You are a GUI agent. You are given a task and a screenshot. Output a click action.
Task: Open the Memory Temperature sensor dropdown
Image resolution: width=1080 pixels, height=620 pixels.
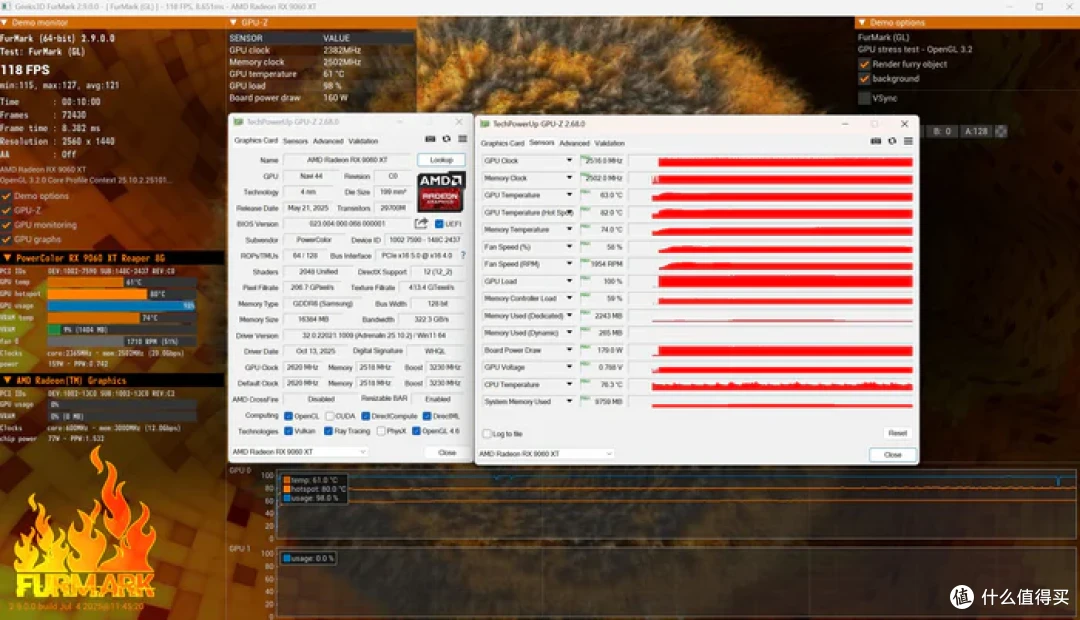(x=569, y=229)
